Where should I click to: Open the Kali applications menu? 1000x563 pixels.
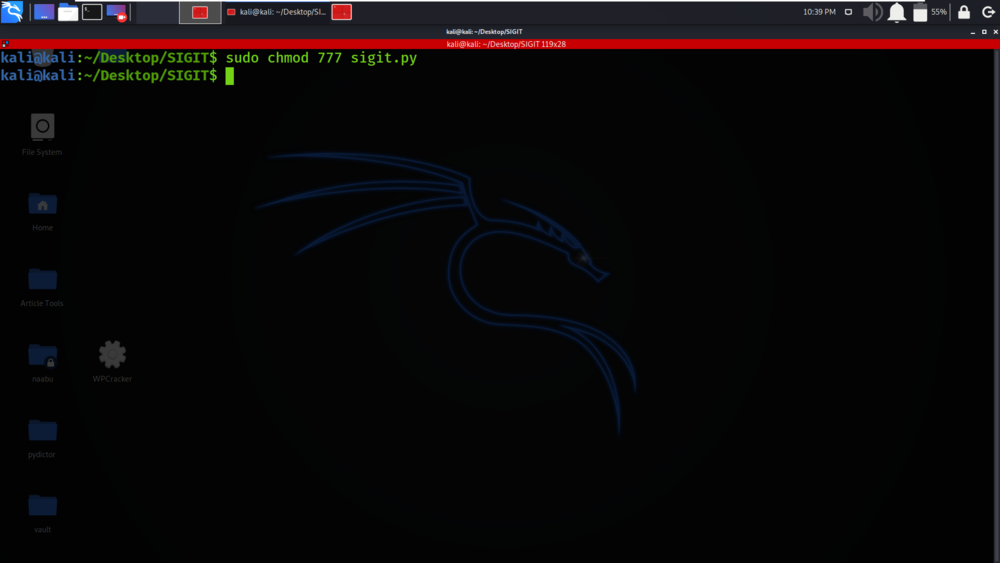(12, 11)
